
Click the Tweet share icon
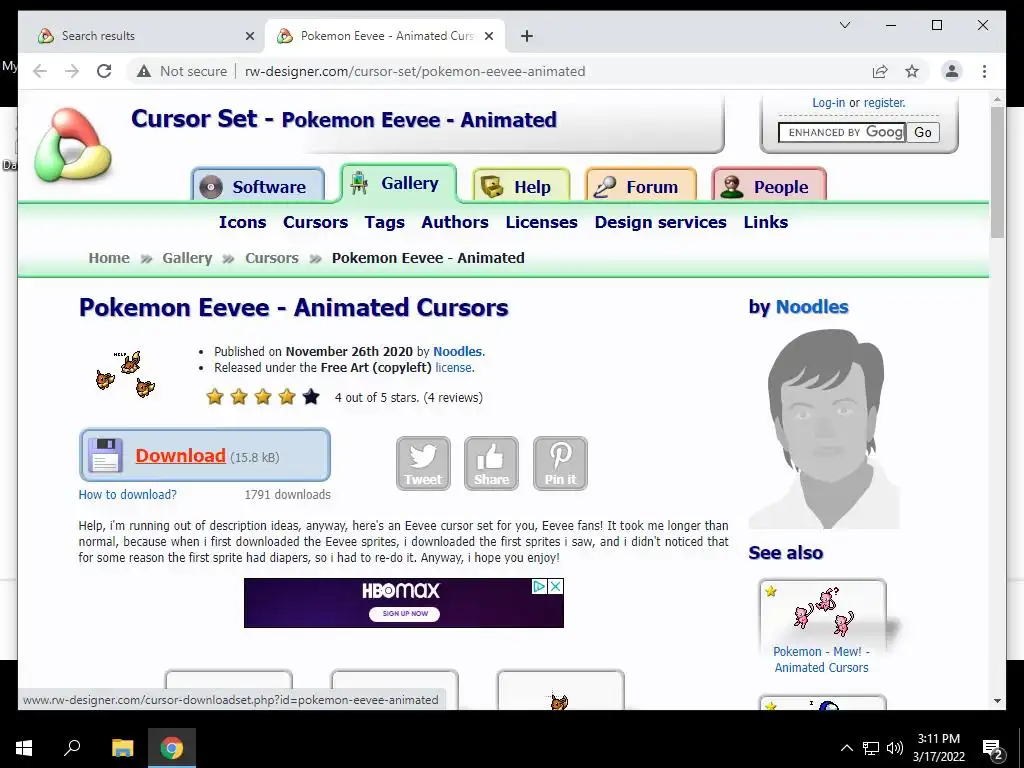pyautogui.click(x=423, y=463)
